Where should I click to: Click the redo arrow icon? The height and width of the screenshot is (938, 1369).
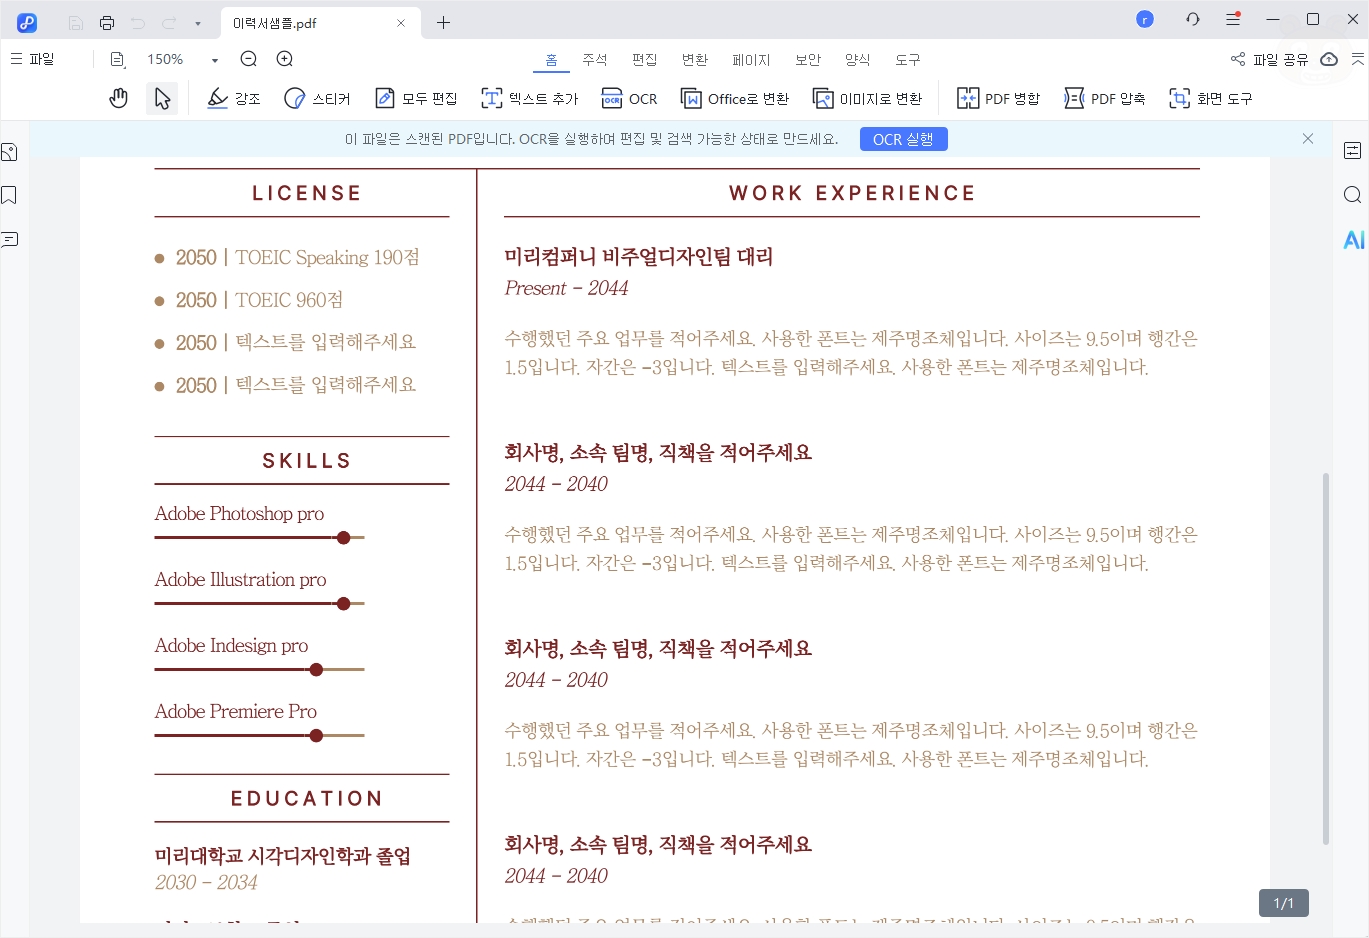(169, 22)
